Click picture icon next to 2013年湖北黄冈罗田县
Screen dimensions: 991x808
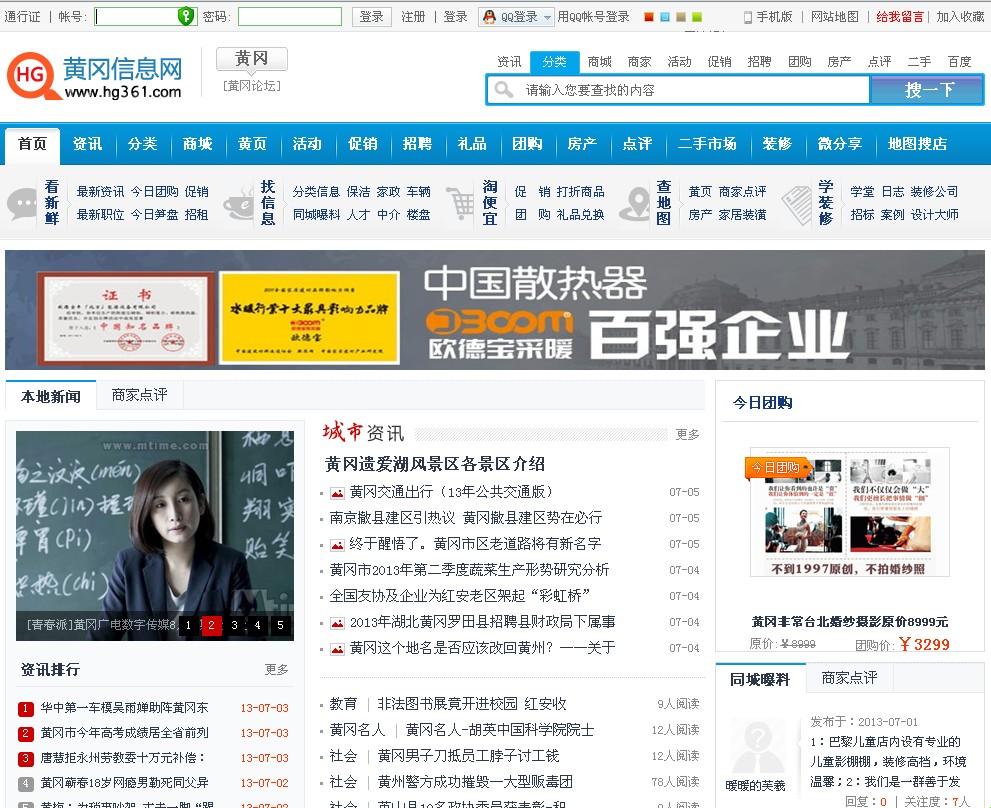tap(337, 623)
